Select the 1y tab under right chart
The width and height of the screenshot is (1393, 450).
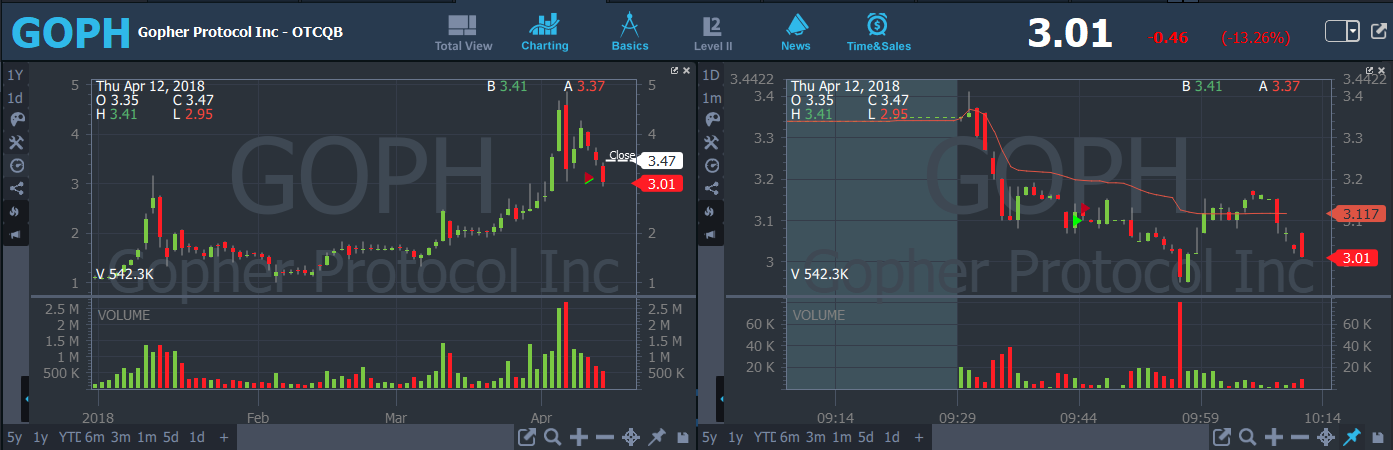(x=736, y=437)
